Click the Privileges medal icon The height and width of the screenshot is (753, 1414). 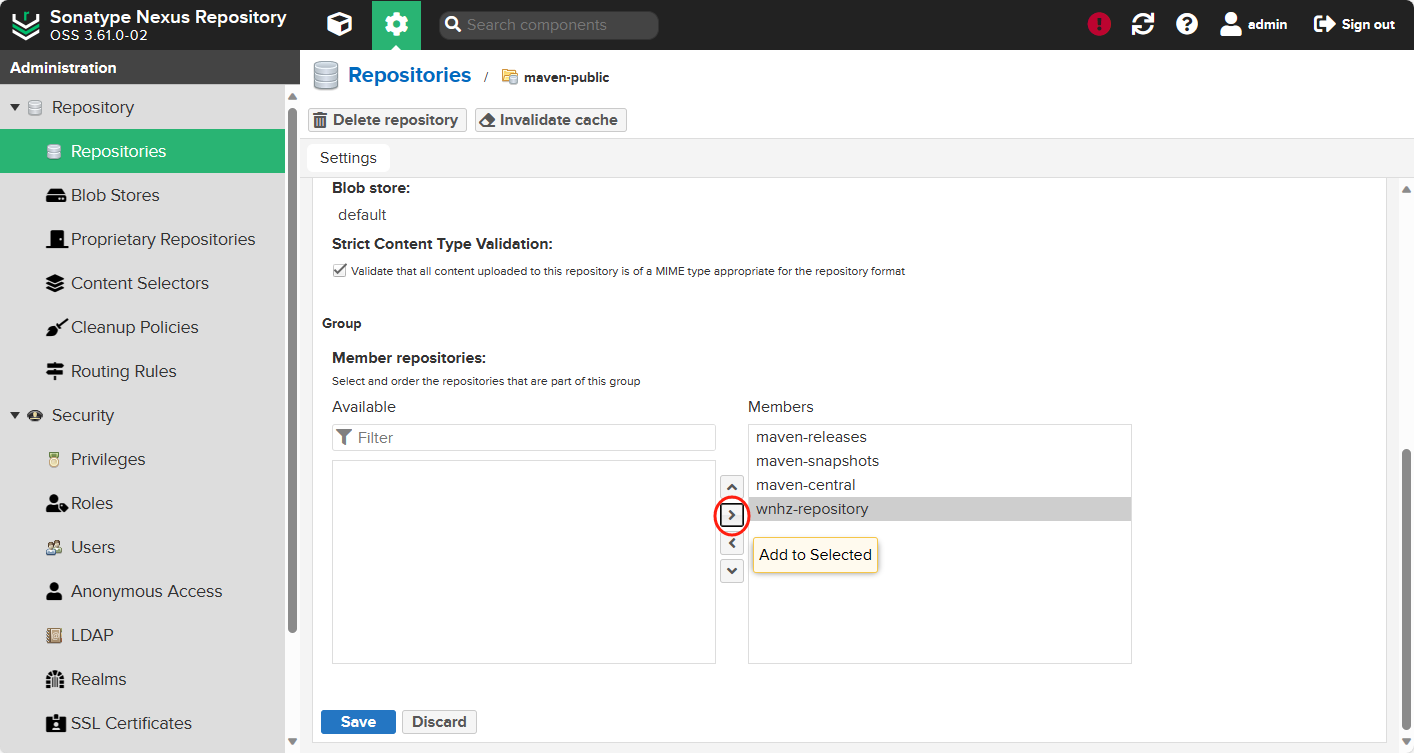(x=55, y=459)
